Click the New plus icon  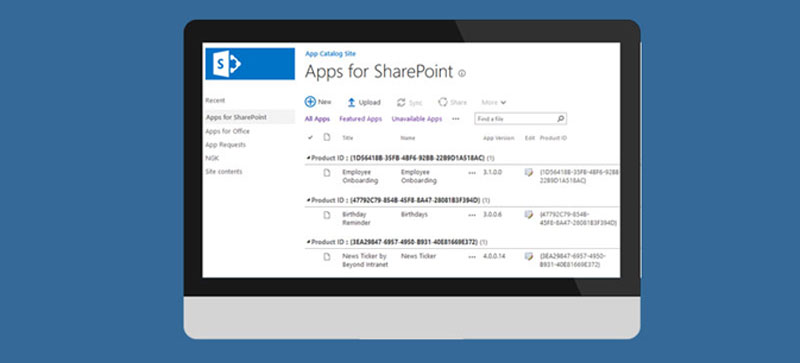(x=310, y=102)
